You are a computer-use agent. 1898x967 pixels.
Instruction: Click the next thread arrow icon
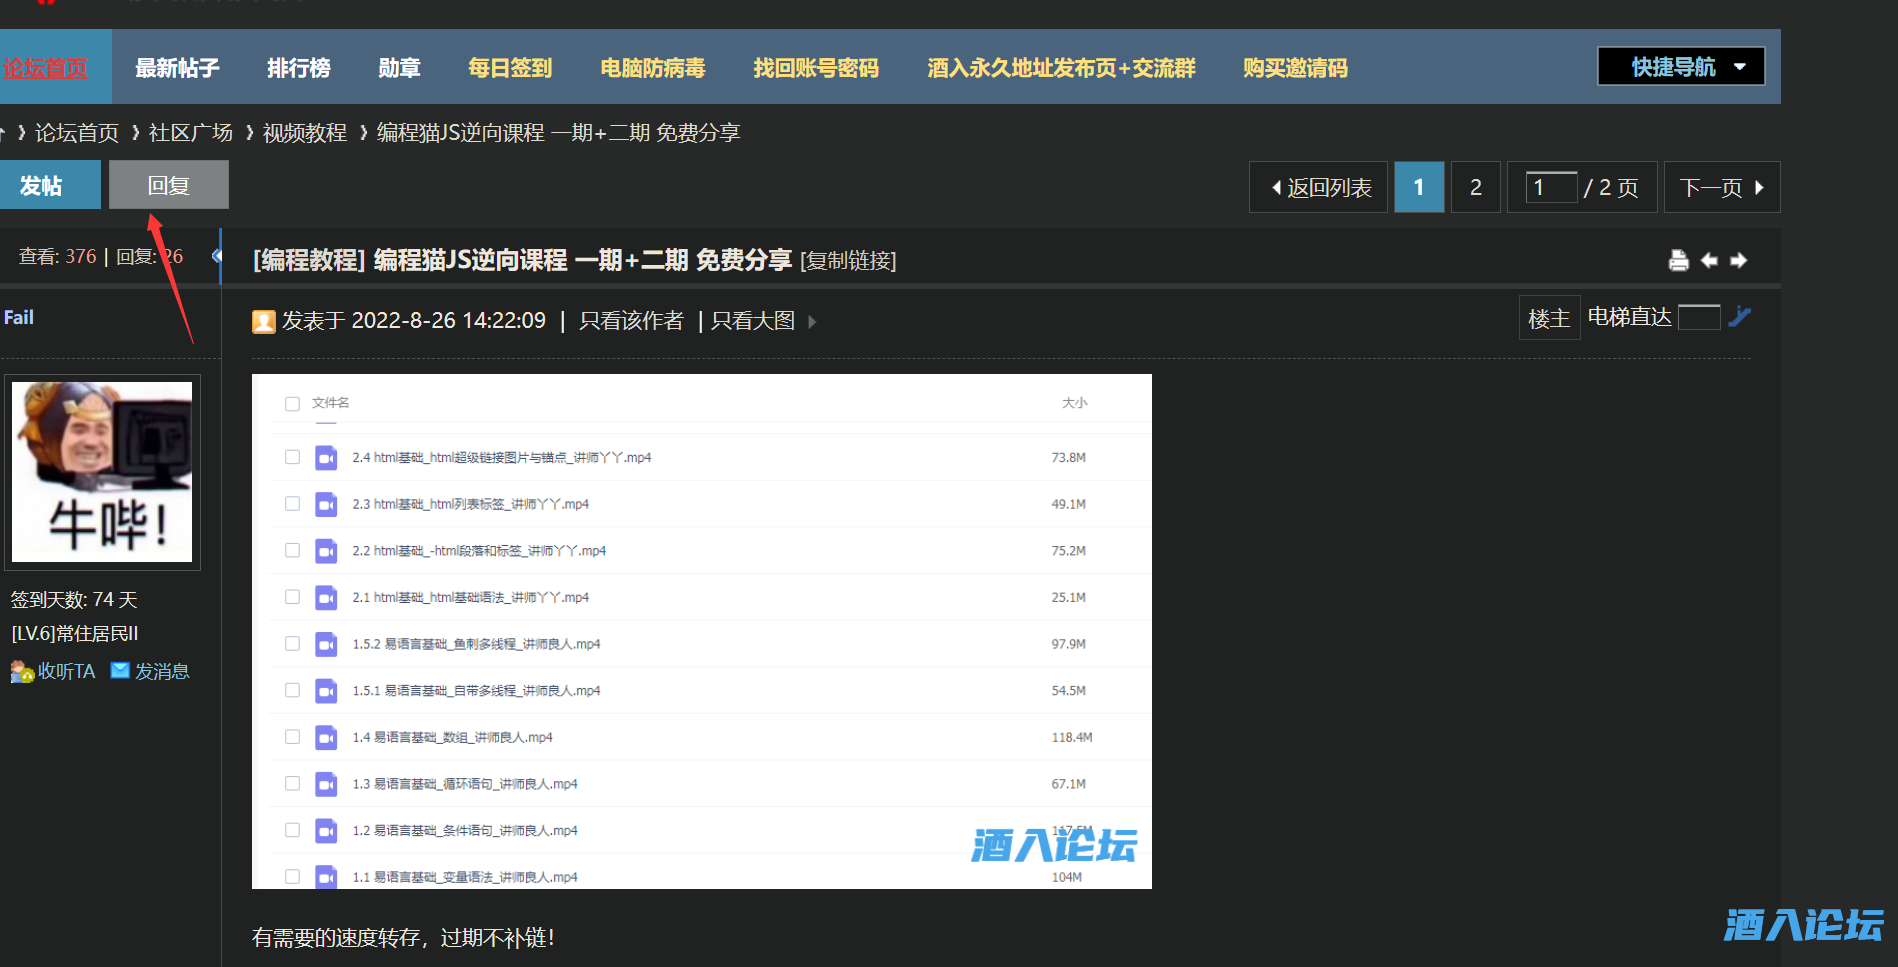coord(1740,260)
